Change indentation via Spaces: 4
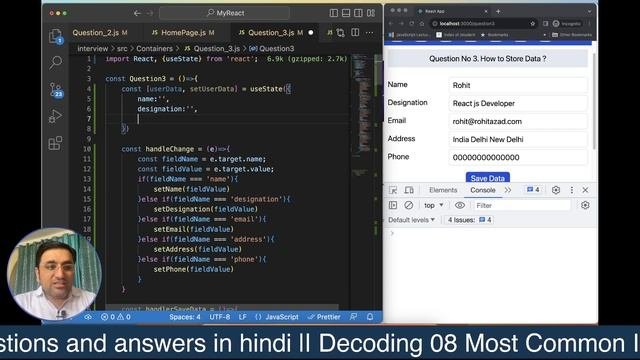Viewport: 640px width, 360px height. (x=185, y=317)
